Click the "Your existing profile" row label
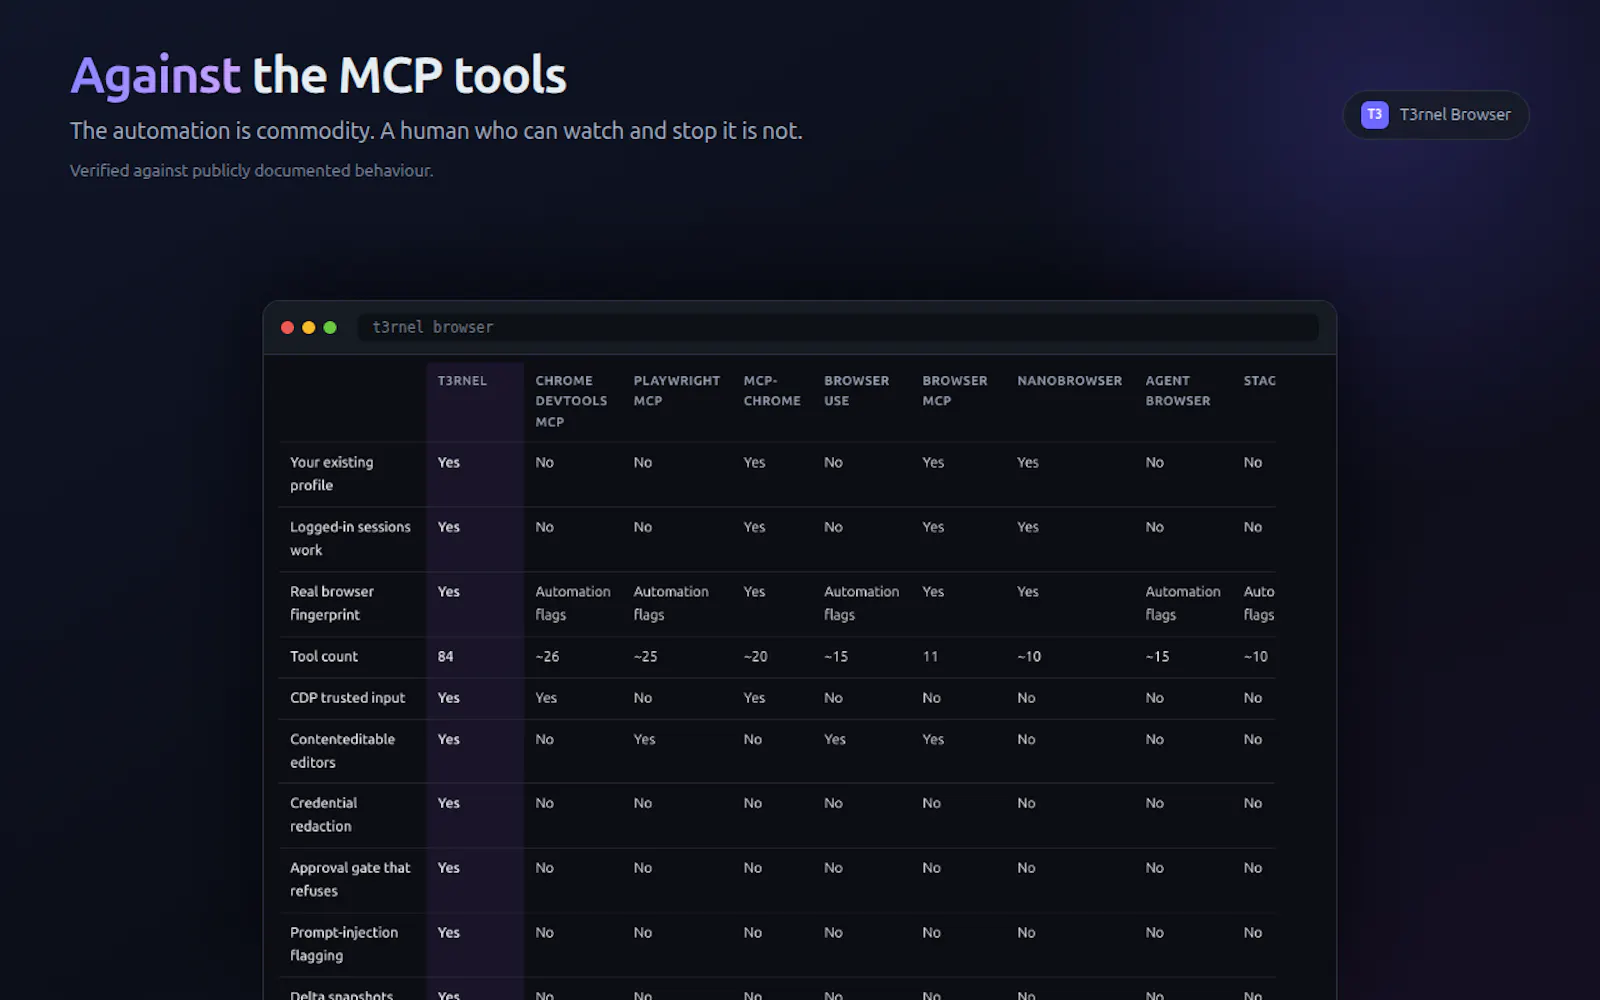Screen dimensions: 1600x1000 point(331,474)
